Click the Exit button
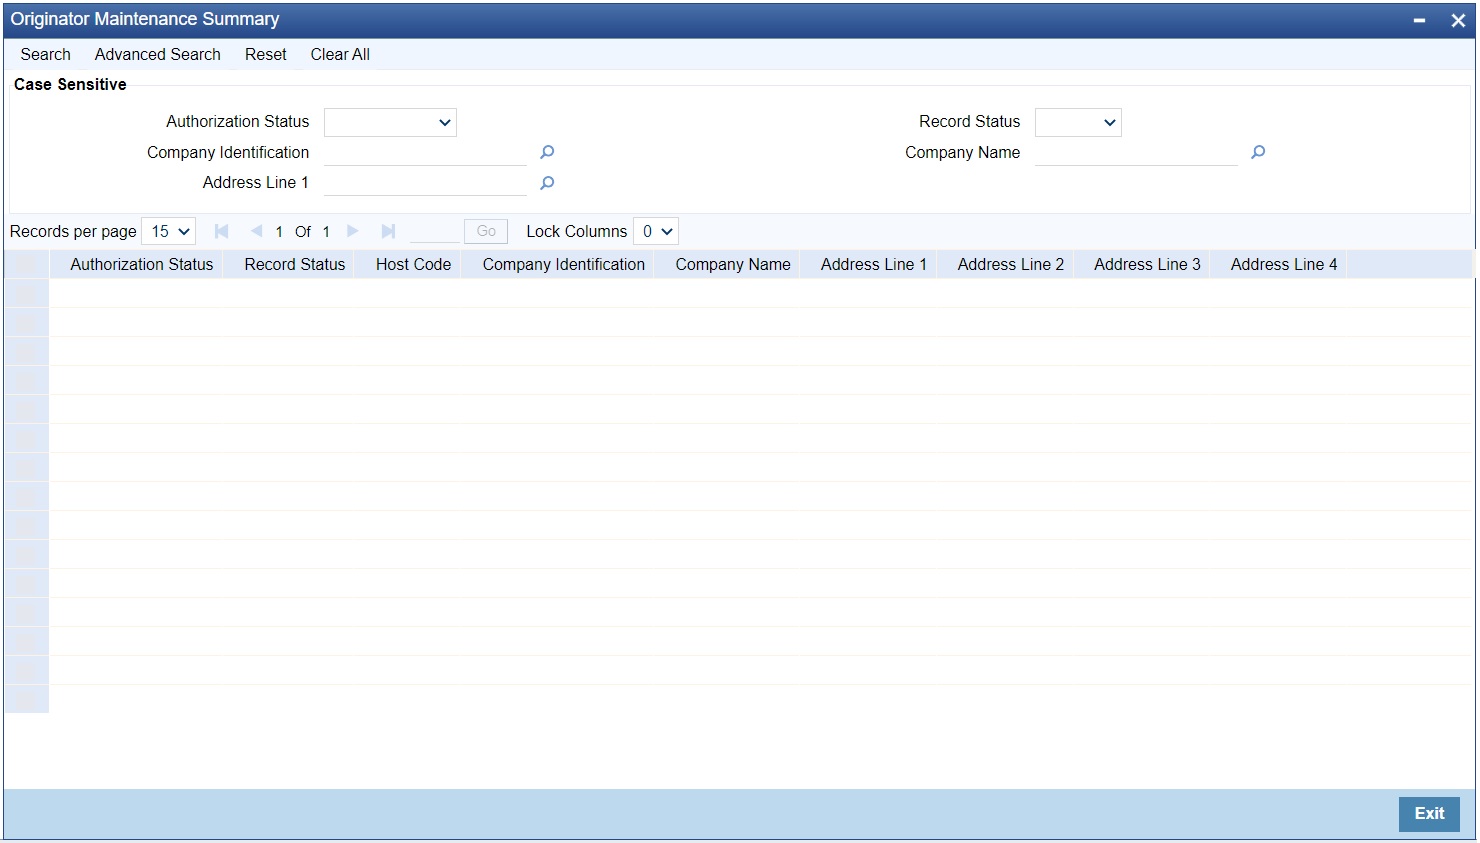The height and width of the screenshot is (843, 1480). coord(1429,814)
